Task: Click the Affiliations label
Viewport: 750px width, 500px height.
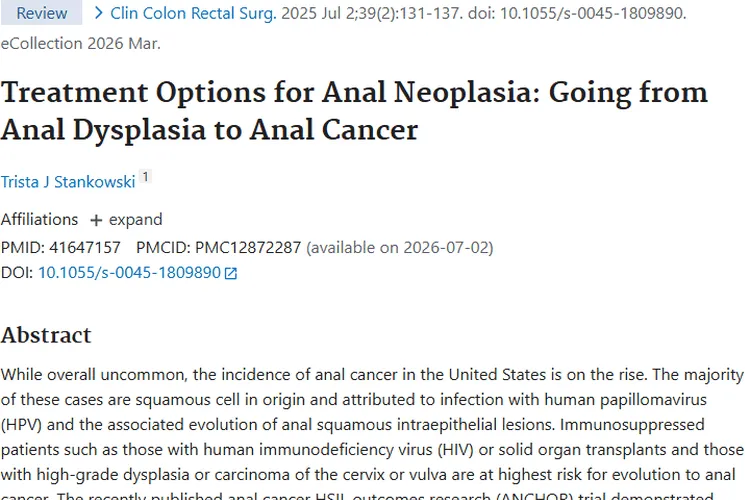Action: (39, 220)
